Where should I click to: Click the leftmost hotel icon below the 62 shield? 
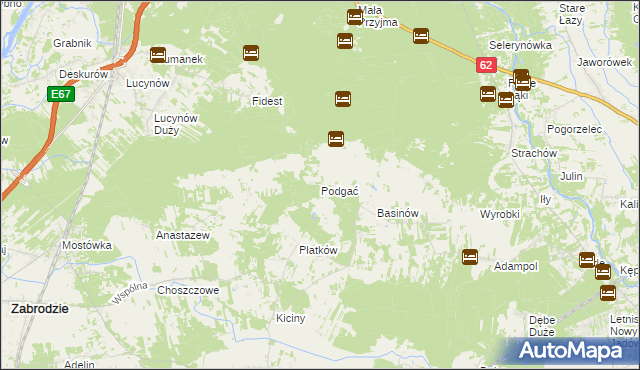[488, 94]
